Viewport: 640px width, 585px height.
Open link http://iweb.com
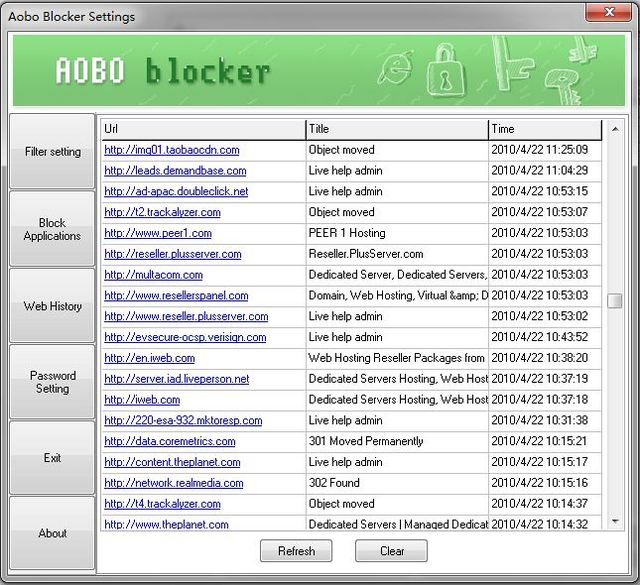[x=142, y=400]
